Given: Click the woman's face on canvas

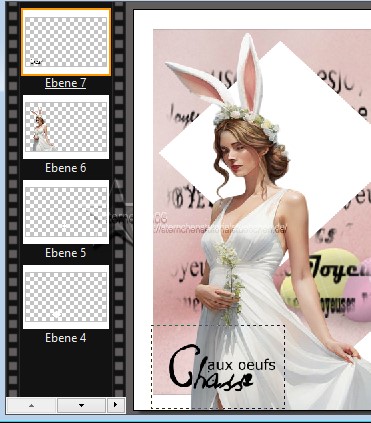Looking at the screenshot, I should pos(236,153).
